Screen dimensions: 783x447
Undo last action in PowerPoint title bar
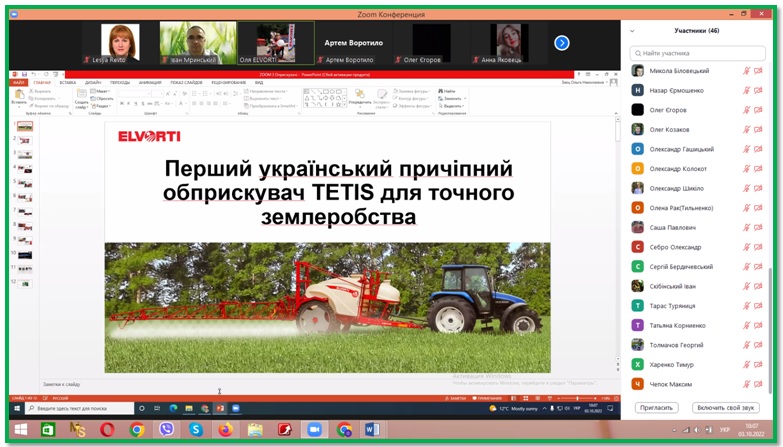(33, 74)
